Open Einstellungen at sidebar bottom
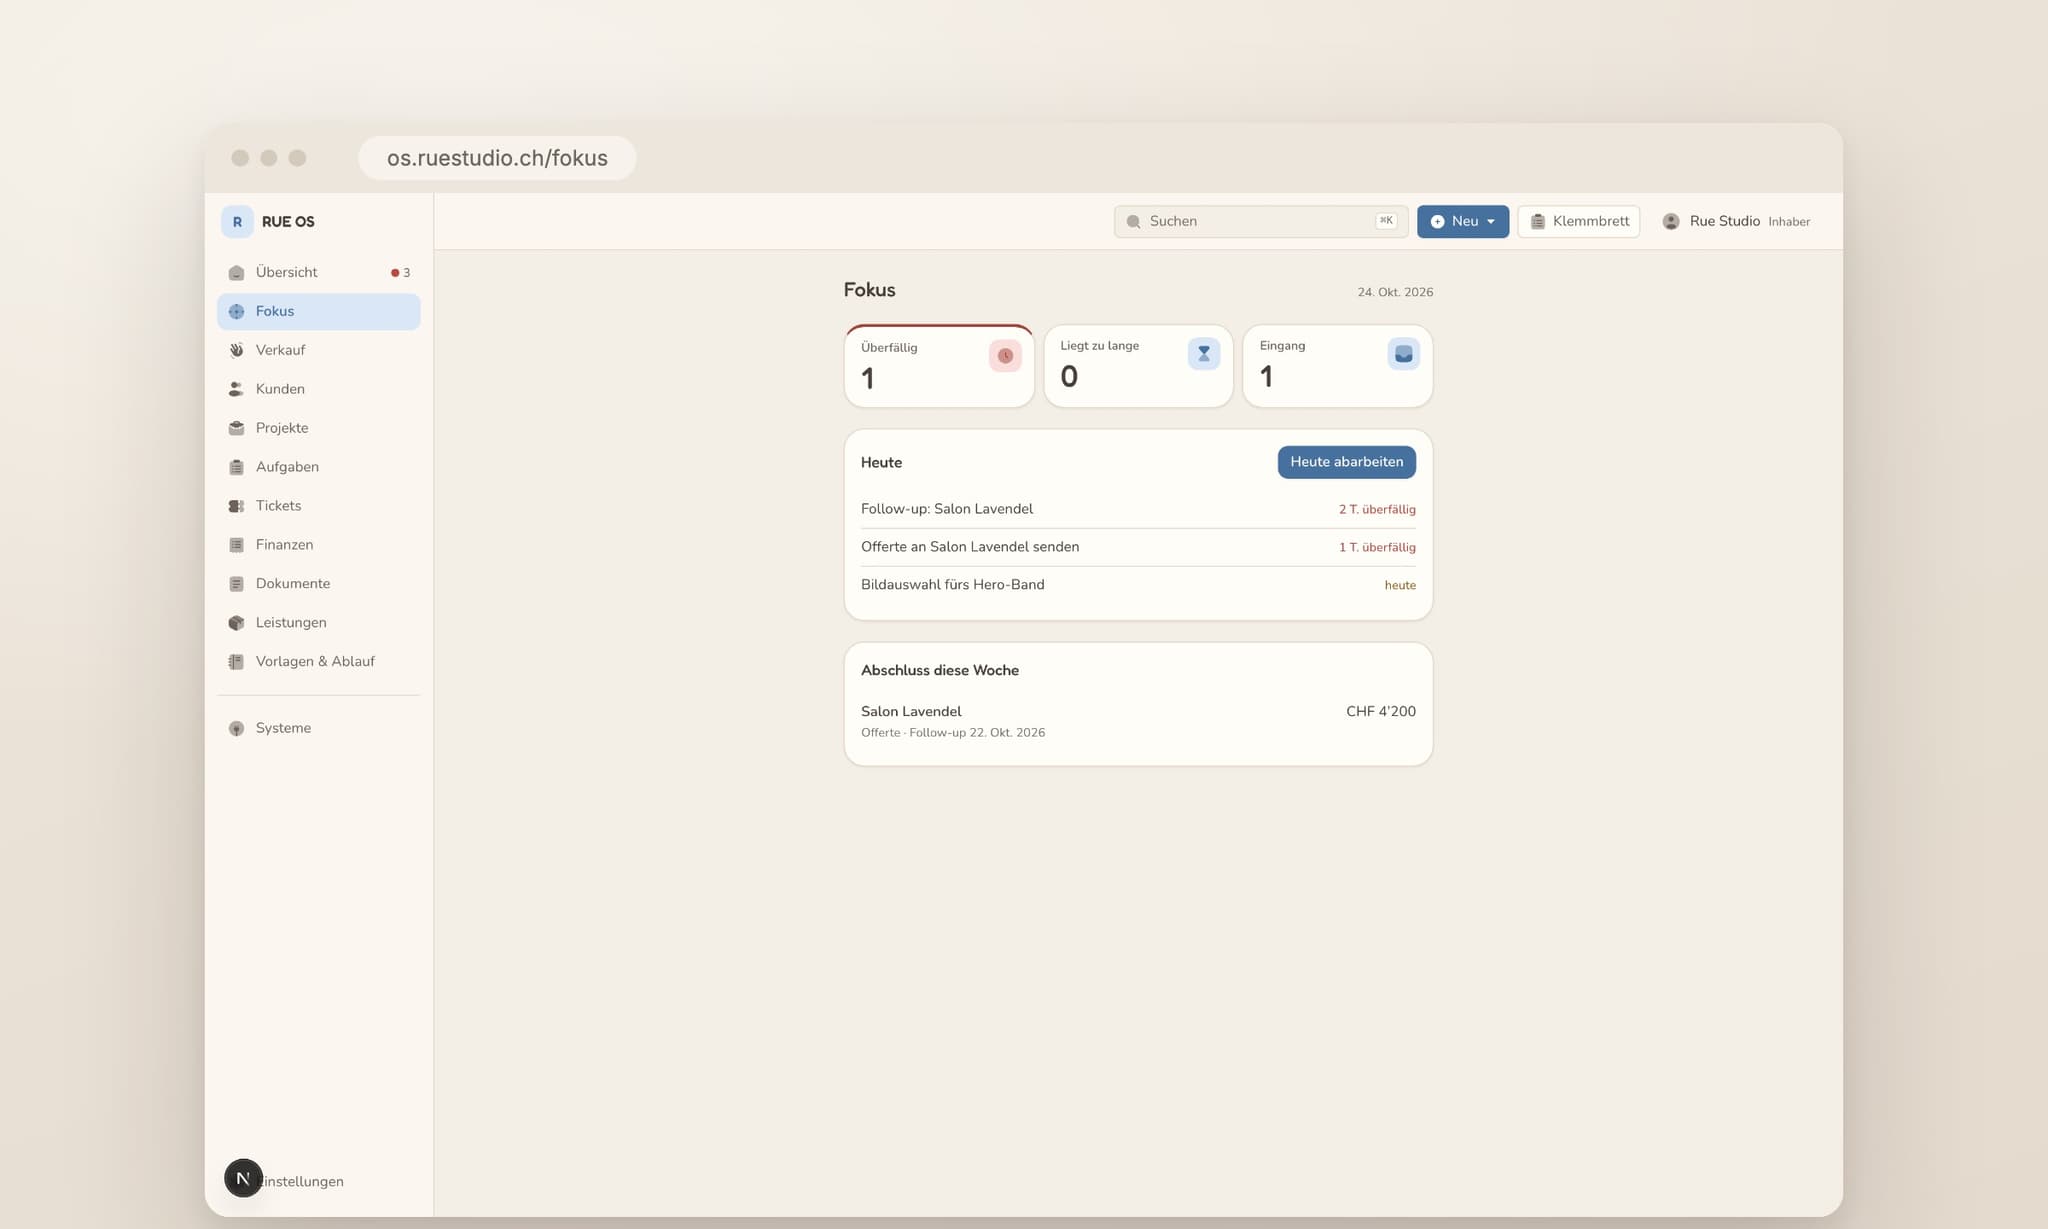Screen dimensions: 2048x1229 (300, 1182)
